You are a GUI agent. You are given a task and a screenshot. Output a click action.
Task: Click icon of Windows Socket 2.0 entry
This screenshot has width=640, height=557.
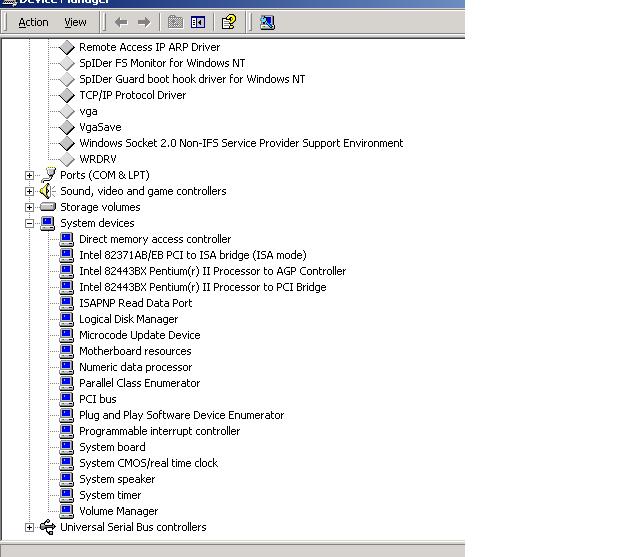click(67, 143)
